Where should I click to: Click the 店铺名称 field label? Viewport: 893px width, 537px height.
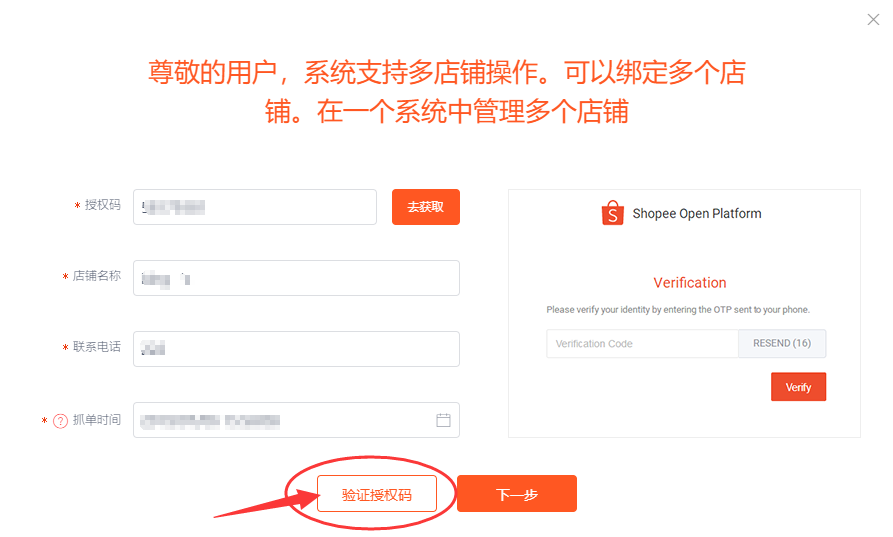(97, 276)
